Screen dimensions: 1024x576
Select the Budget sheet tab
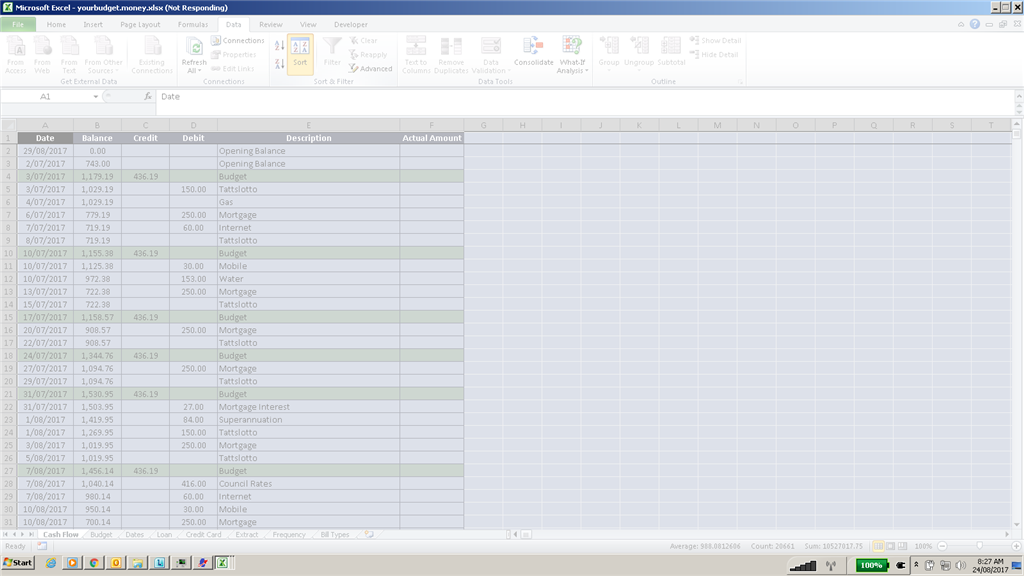pyautogui.click(x=101, y=535)
